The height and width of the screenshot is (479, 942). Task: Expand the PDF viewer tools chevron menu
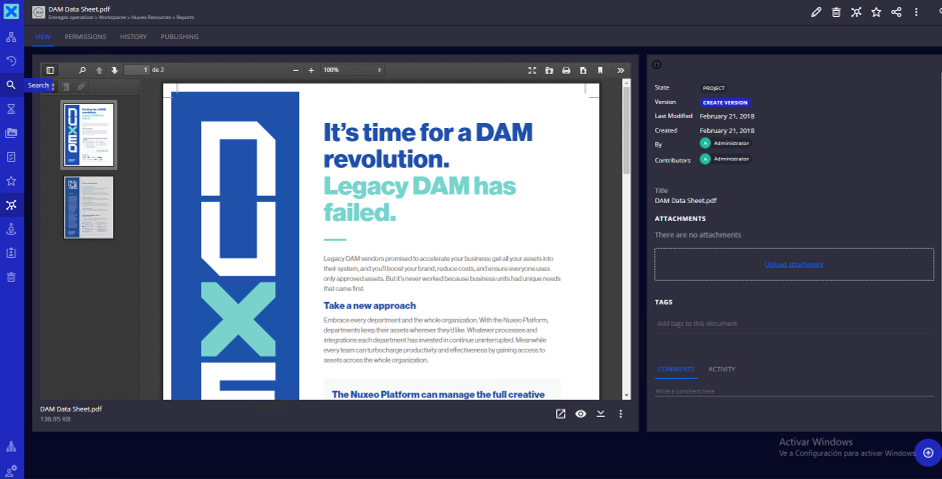(620, 70)
